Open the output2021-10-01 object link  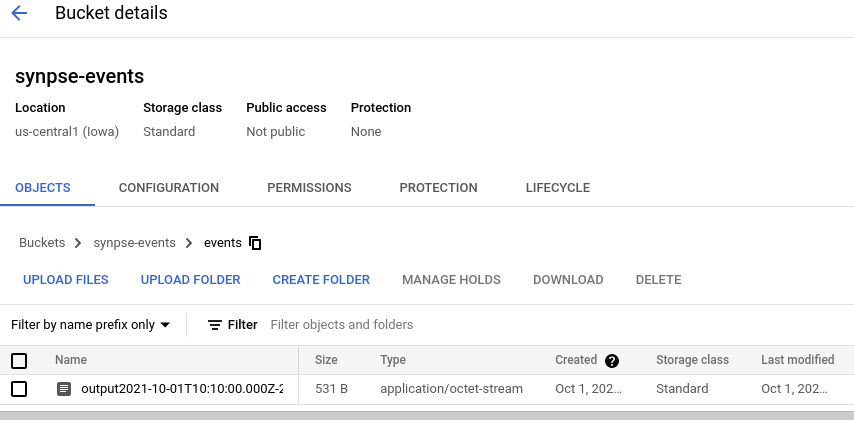tap(182, 389)
